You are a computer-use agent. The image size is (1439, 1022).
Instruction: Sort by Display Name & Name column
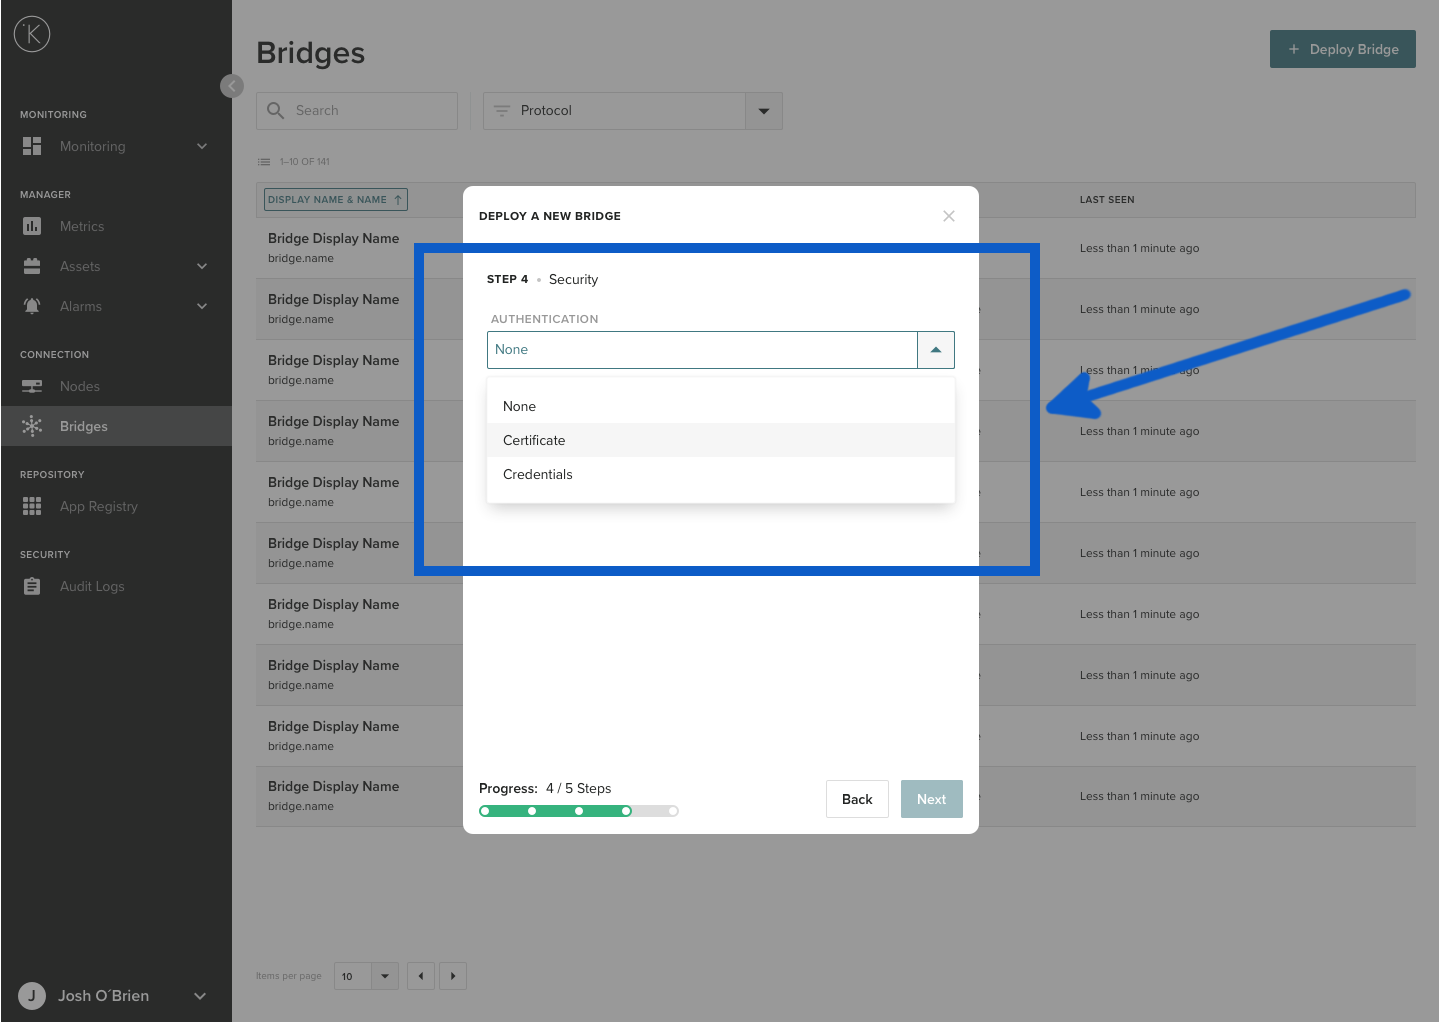335,199
